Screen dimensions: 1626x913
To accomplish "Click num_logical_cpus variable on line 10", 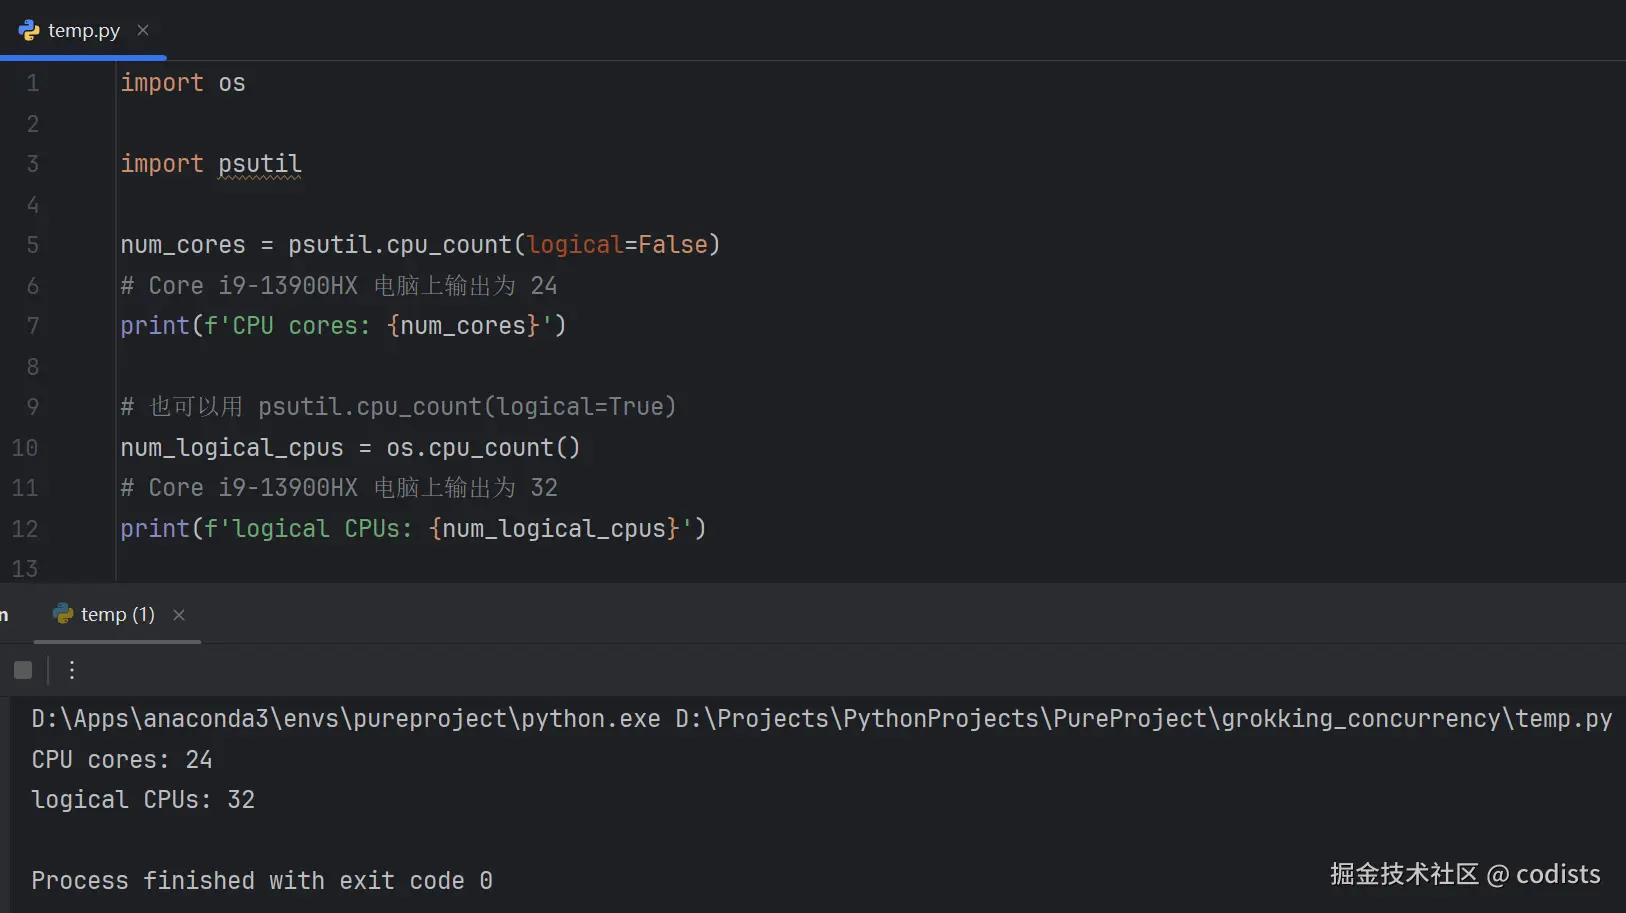I will pos(232,448).
